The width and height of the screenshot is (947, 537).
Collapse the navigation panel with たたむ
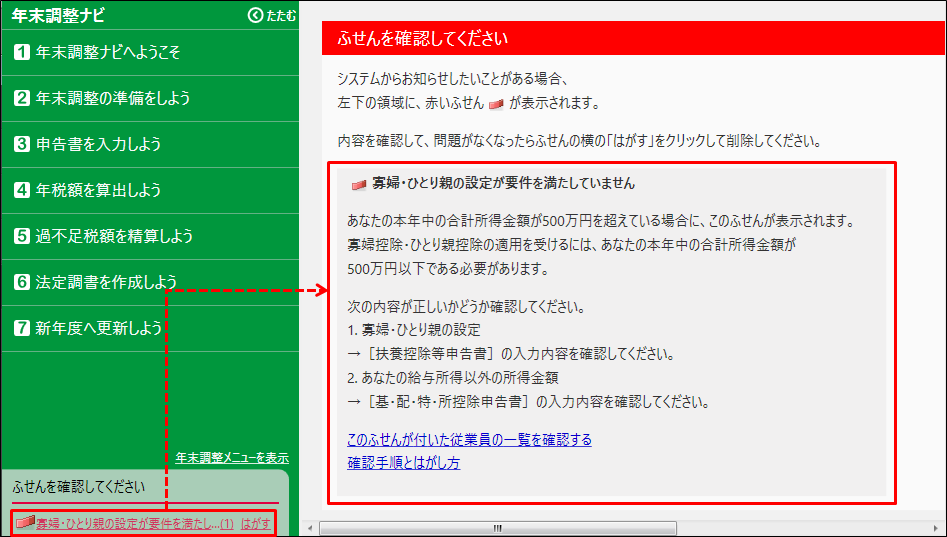click(272, 15)
